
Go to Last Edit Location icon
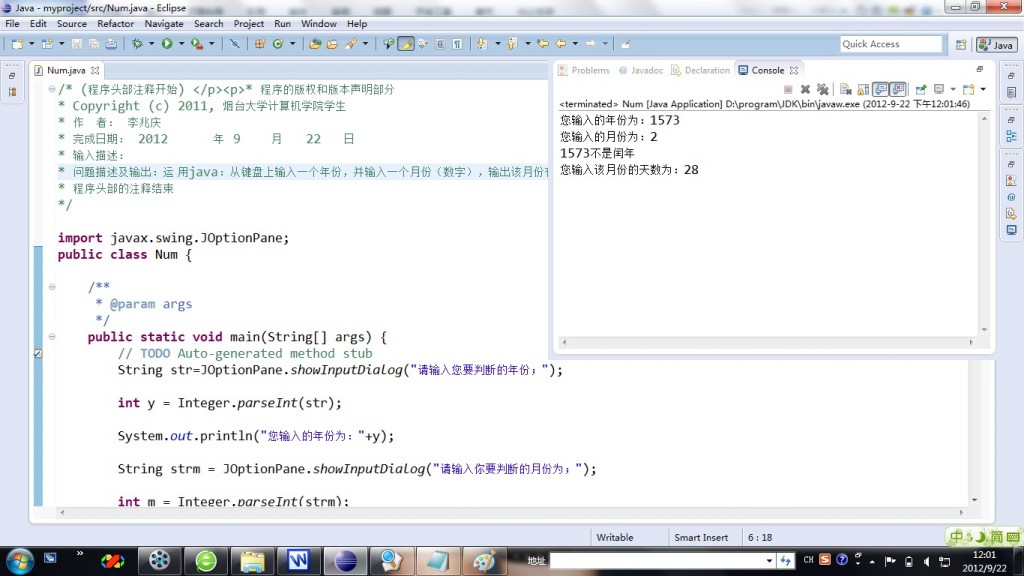click(543, 44)
